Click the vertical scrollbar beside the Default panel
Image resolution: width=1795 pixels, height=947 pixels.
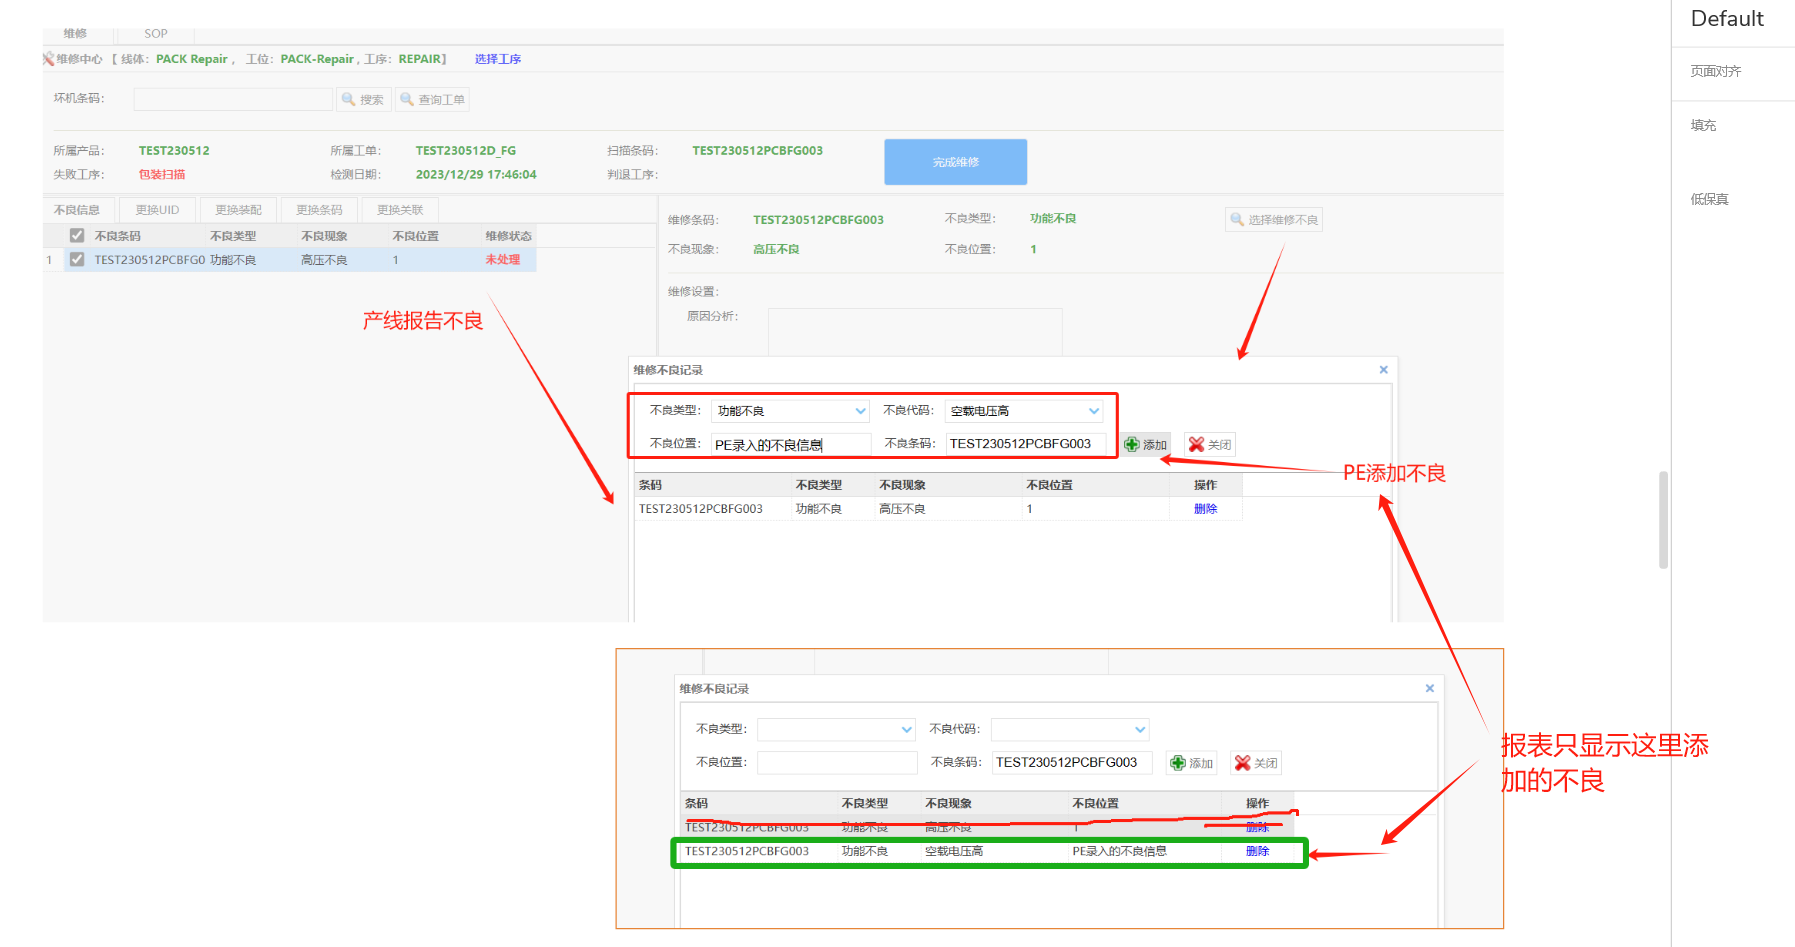[x=1663, y=520]
